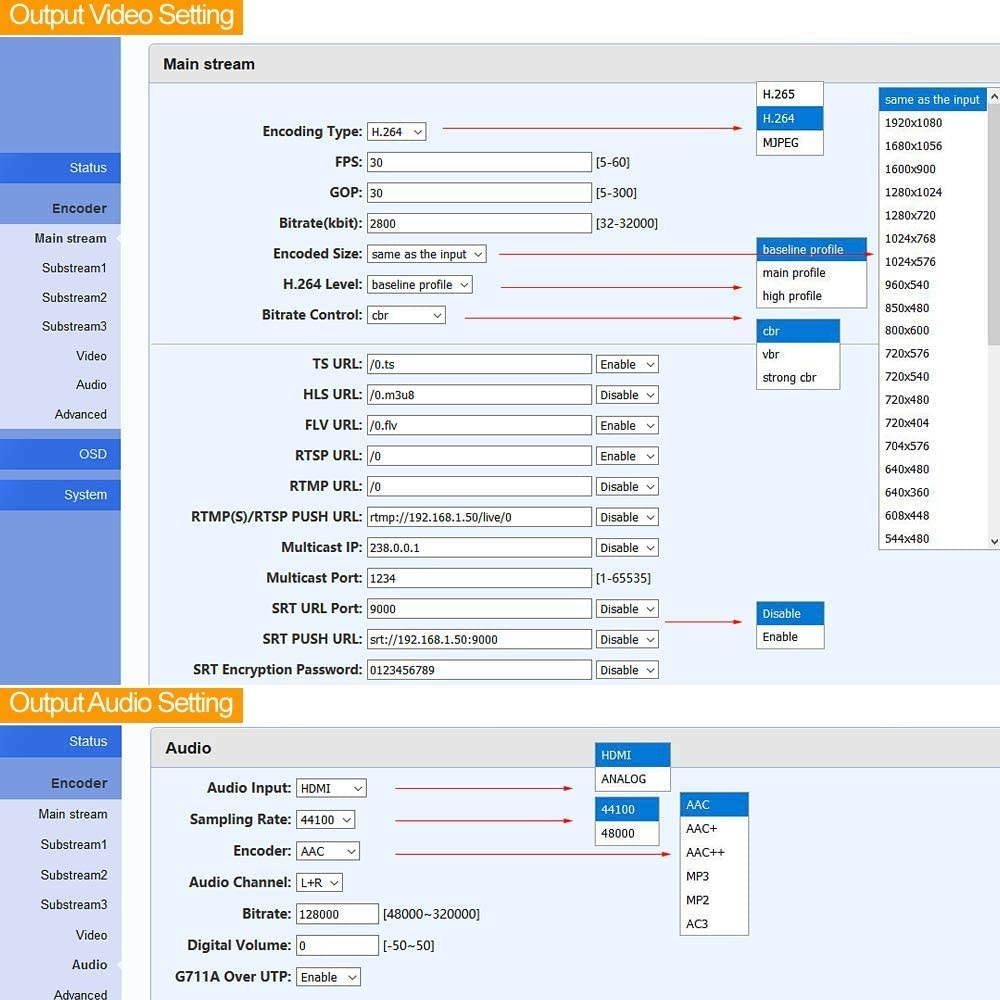Toggle the SRT Encryption Password enable selector
This screenshot has width=1000, height=1000.
point(627,670)
